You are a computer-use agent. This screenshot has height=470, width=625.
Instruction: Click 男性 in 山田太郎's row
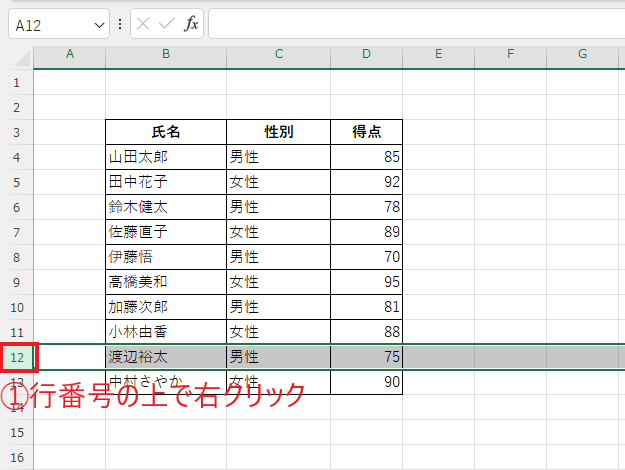(279, 157)
